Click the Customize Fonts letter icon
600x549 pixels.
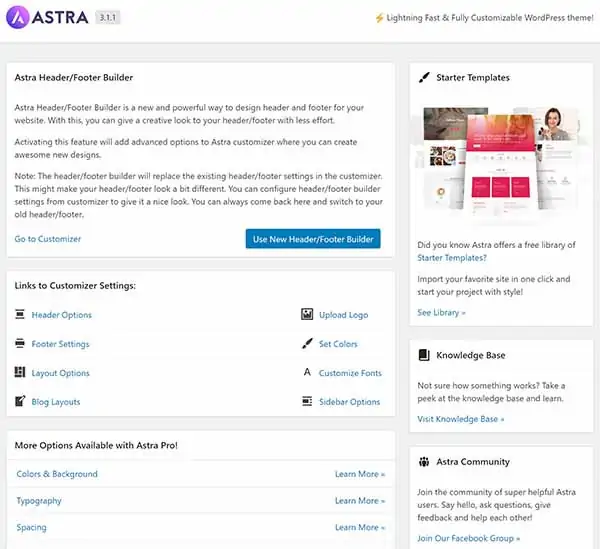[x=307, y=372]
